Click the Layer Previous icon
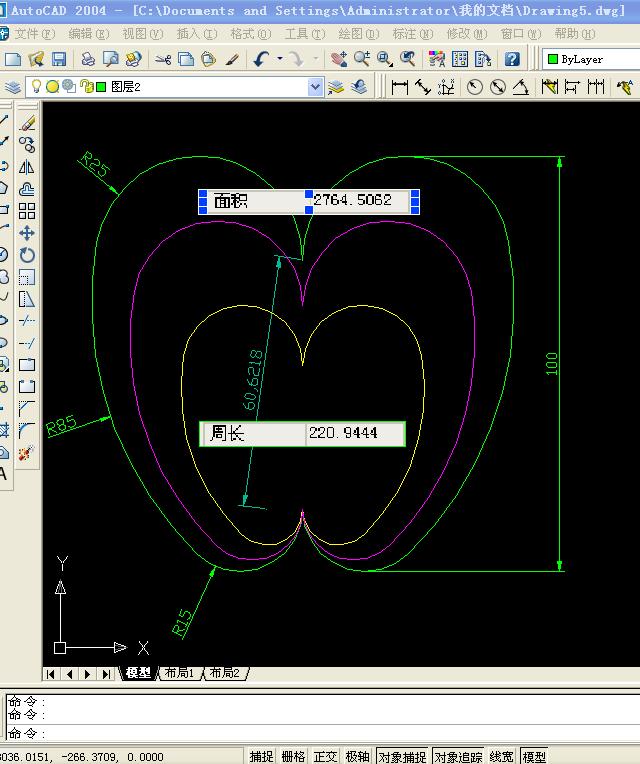This screenshot has height=764, width=640. click(359, 87)
